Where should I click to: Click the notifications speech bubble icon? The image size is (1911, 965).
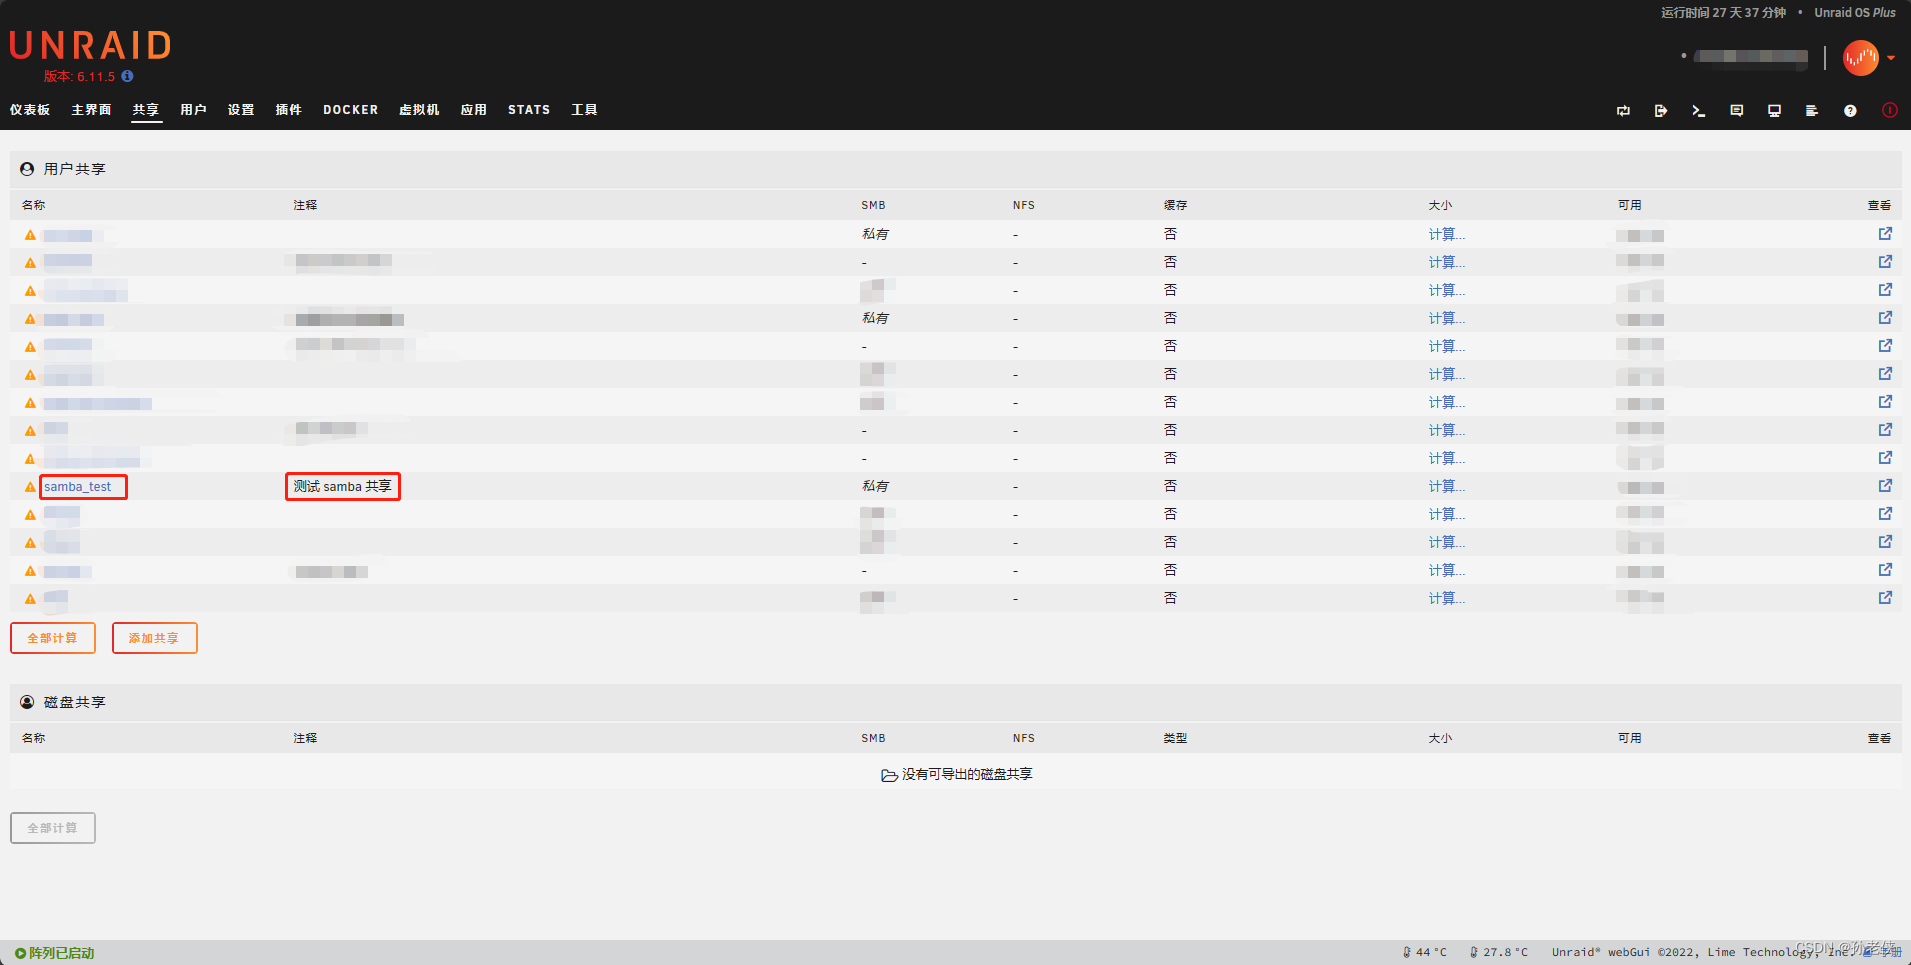click(1736, 110)
